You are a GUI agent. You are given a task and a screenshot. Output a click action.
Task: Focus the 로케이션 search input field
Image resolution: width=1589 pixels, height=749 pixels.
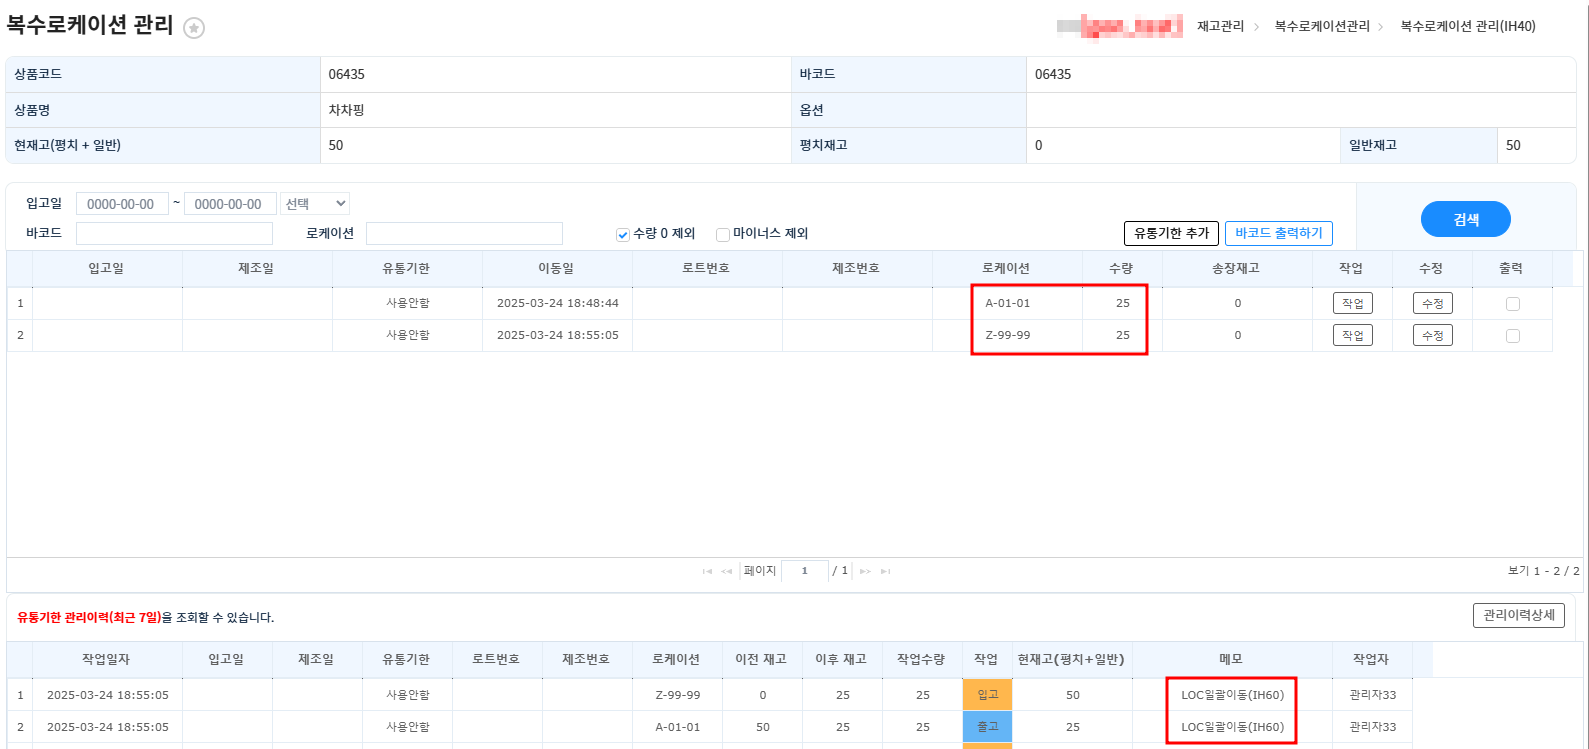464,233
